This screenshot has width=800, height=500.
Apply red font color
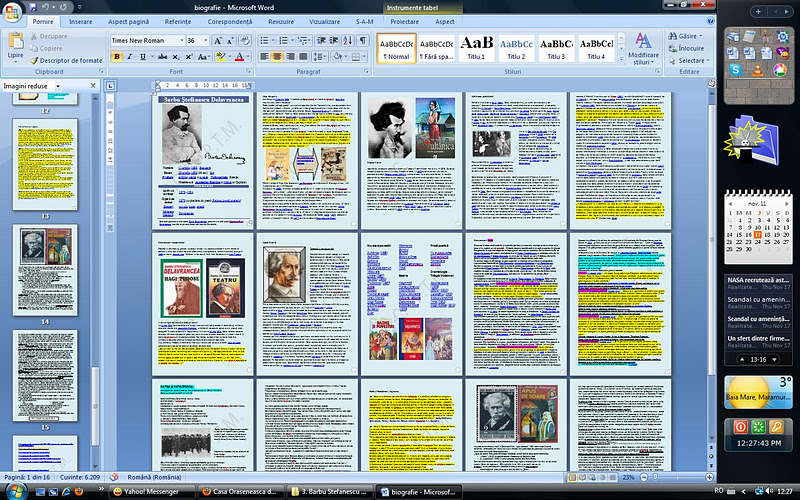coord(239,57)
